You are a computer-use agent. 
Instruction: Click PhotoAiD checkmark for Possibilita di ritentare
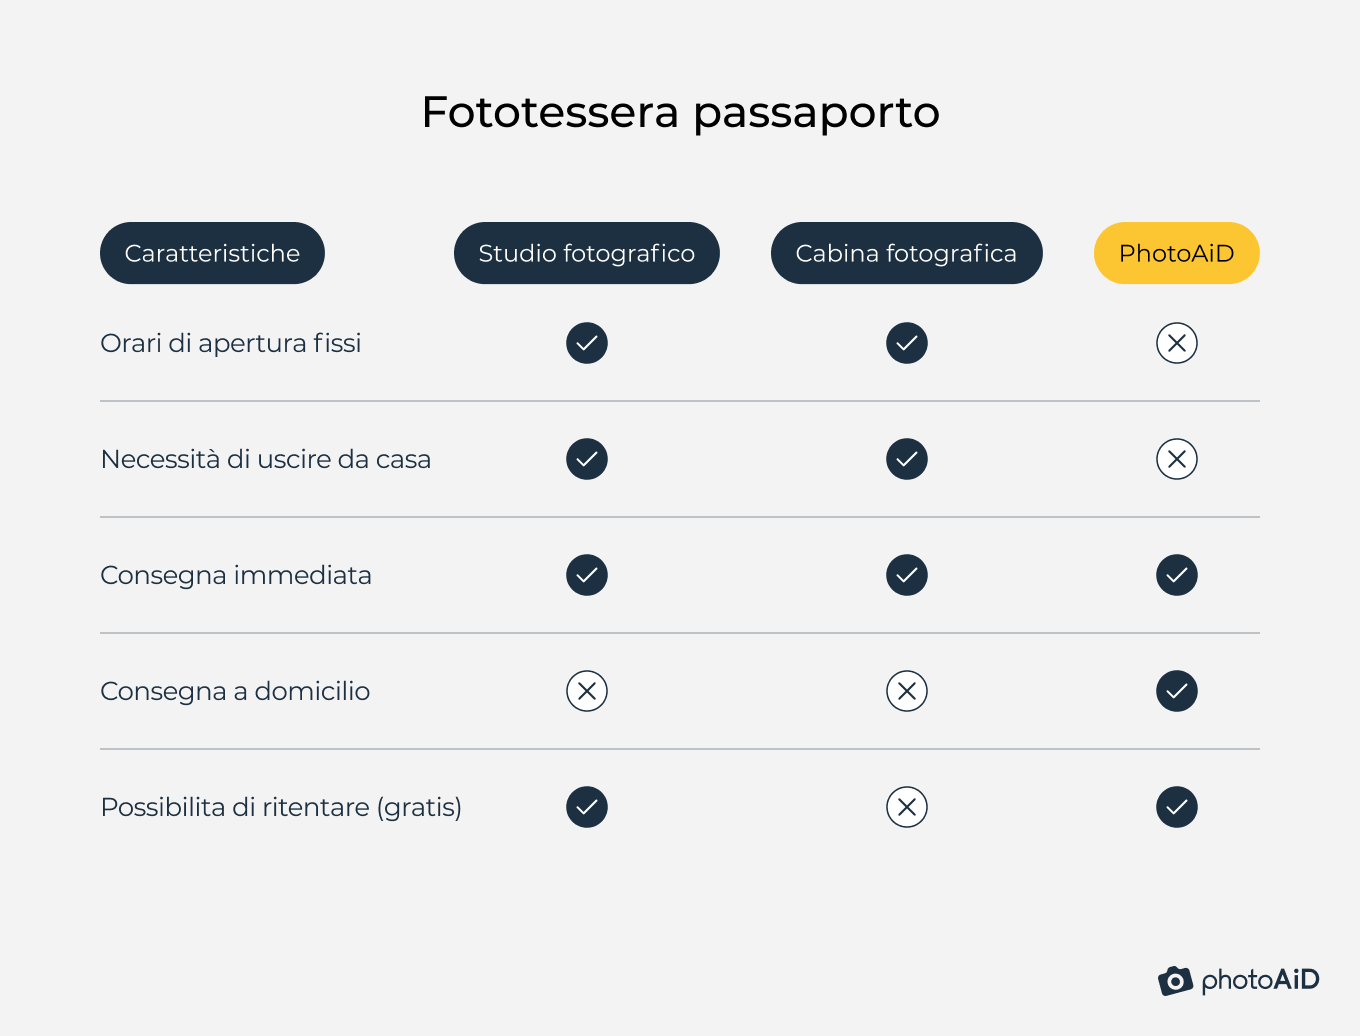[x=1177, y=807]
